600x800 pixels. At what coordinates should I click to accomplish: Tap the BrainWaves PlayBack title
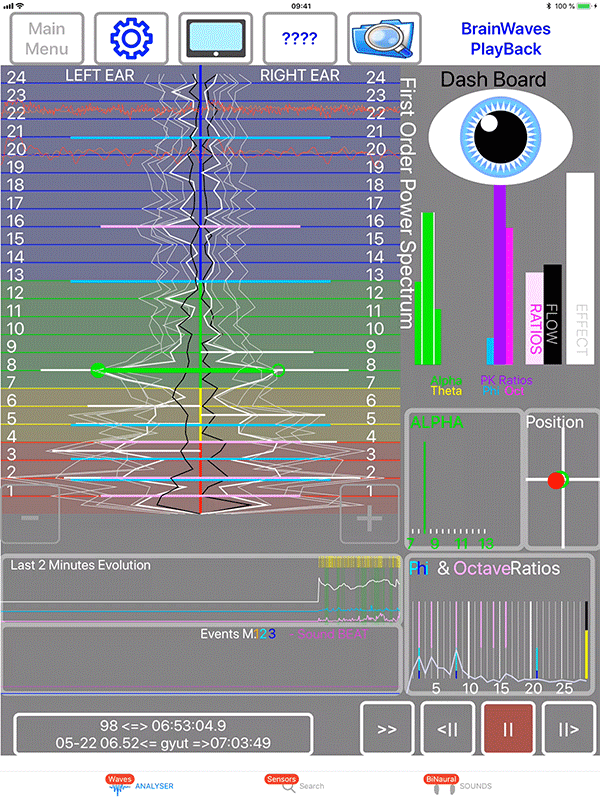pyautogui.click(x=506, y=39)
